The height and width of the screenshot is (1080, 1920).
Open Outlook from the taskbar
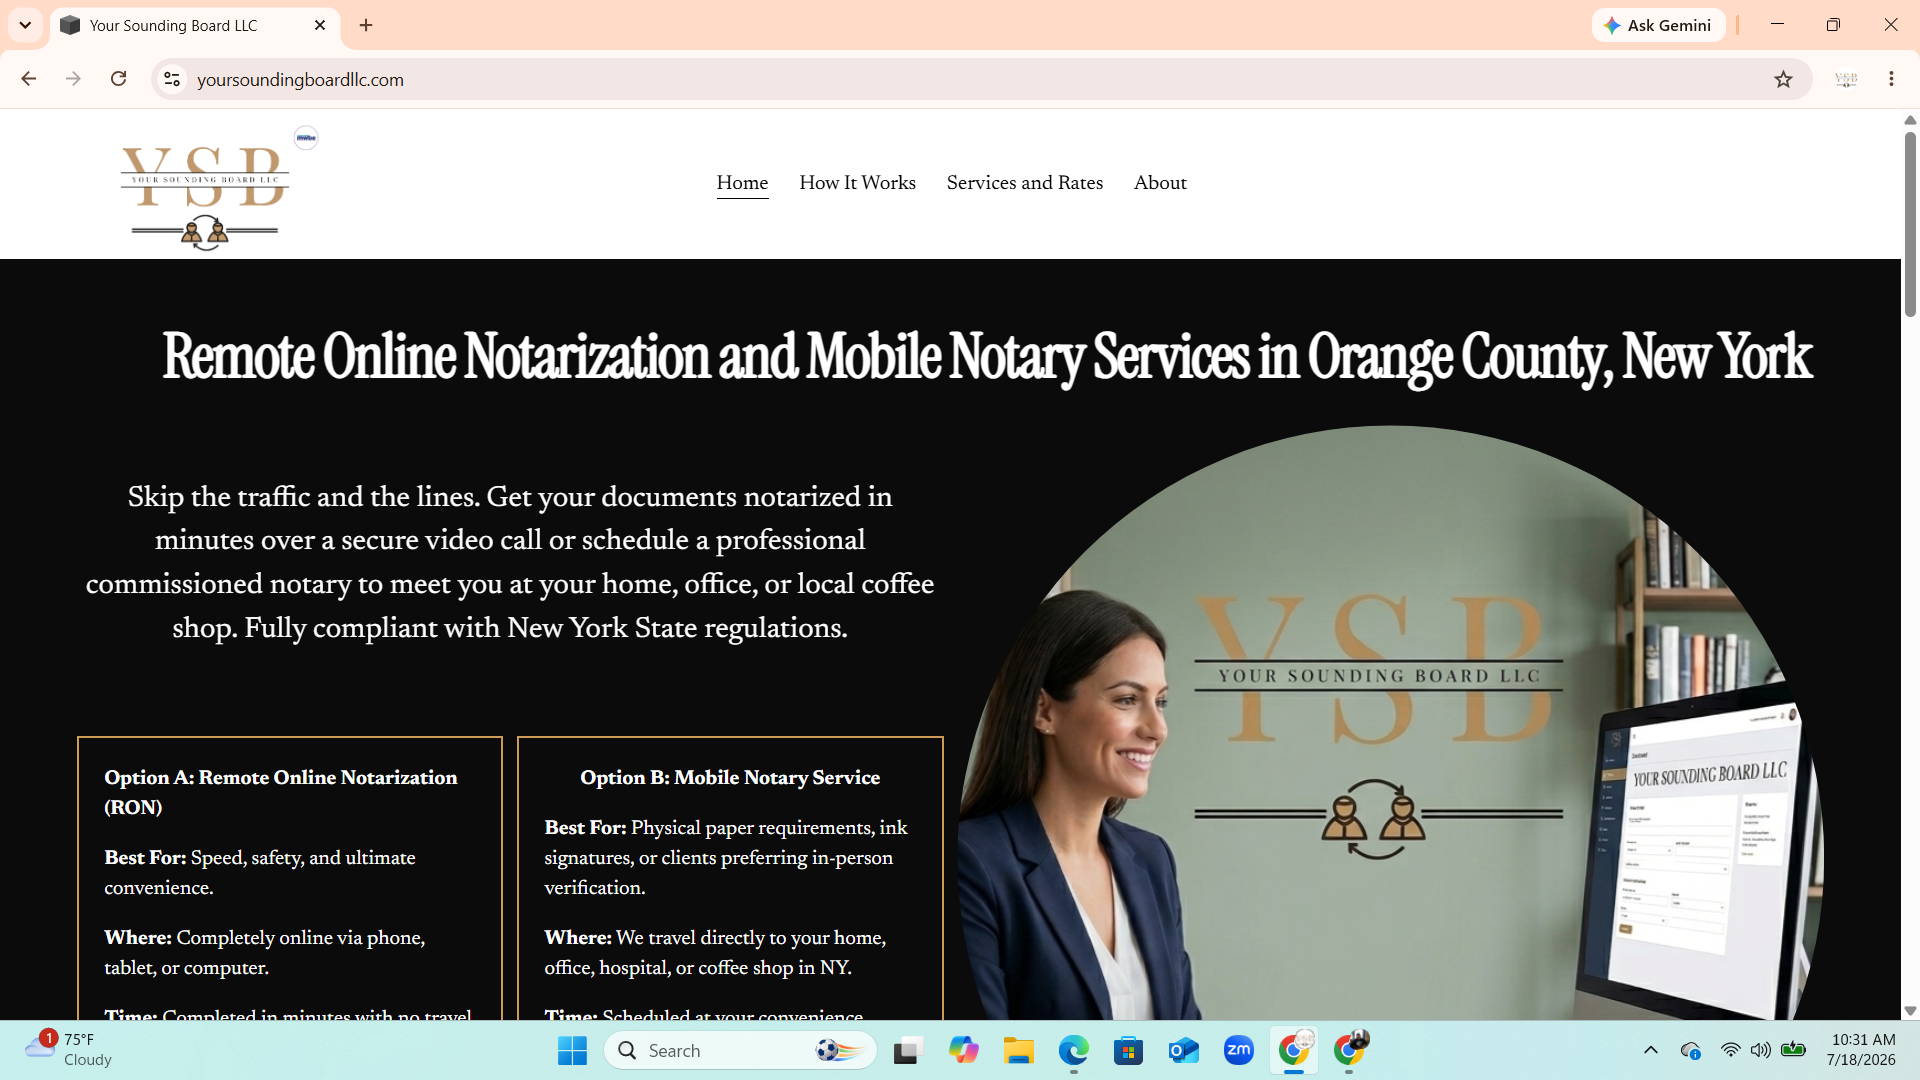click(1183, 1051)
